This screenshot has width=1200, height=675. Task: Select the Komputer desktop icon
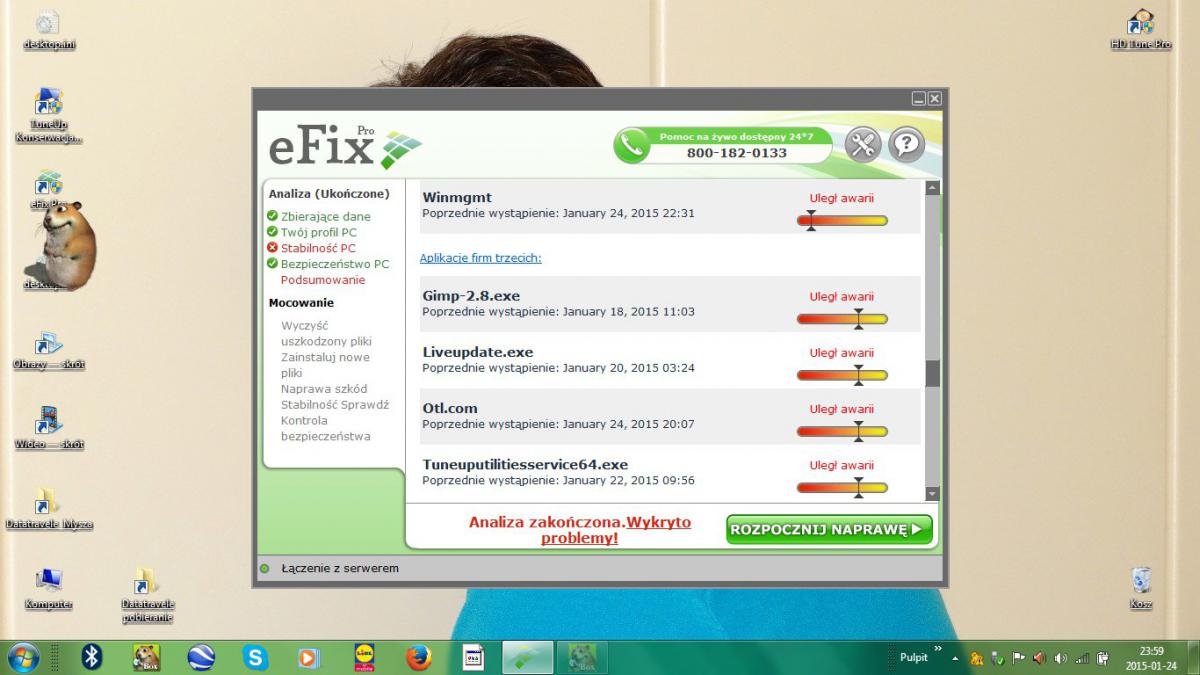click(x=48, y=589)
